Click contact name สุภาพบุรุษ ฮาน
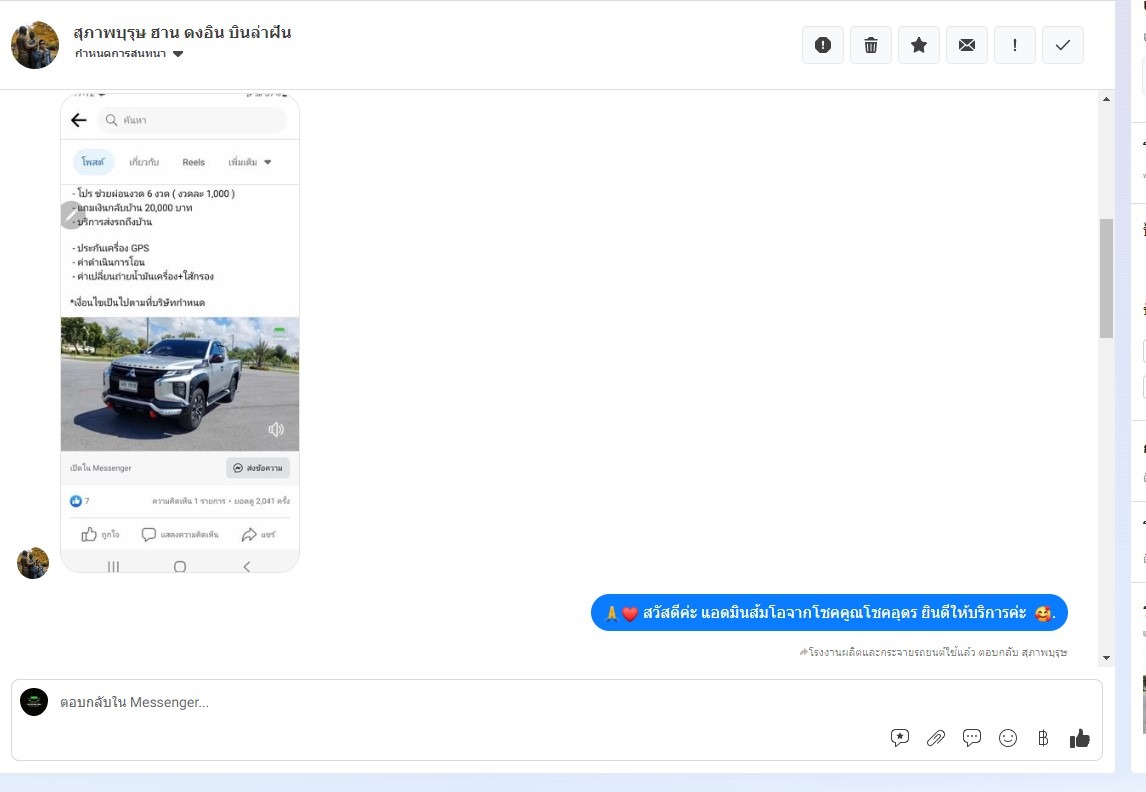1146x792 pixels. pos(182,32)
